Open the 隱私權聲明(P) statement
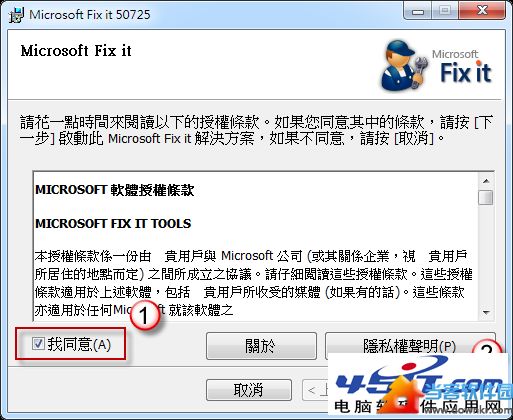Viewport: 513px width, 420px height. pyautogui.click(x=410, y=346)
